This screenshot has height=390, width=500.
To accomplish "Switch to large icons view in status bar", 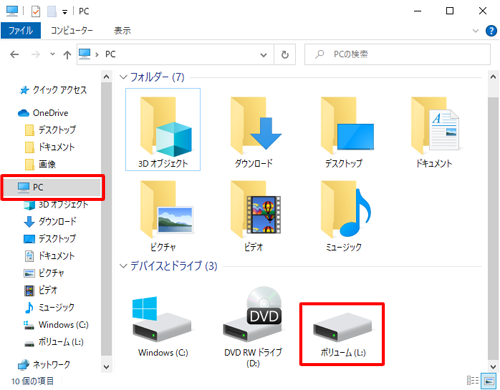I will click(x=489, y=380).
